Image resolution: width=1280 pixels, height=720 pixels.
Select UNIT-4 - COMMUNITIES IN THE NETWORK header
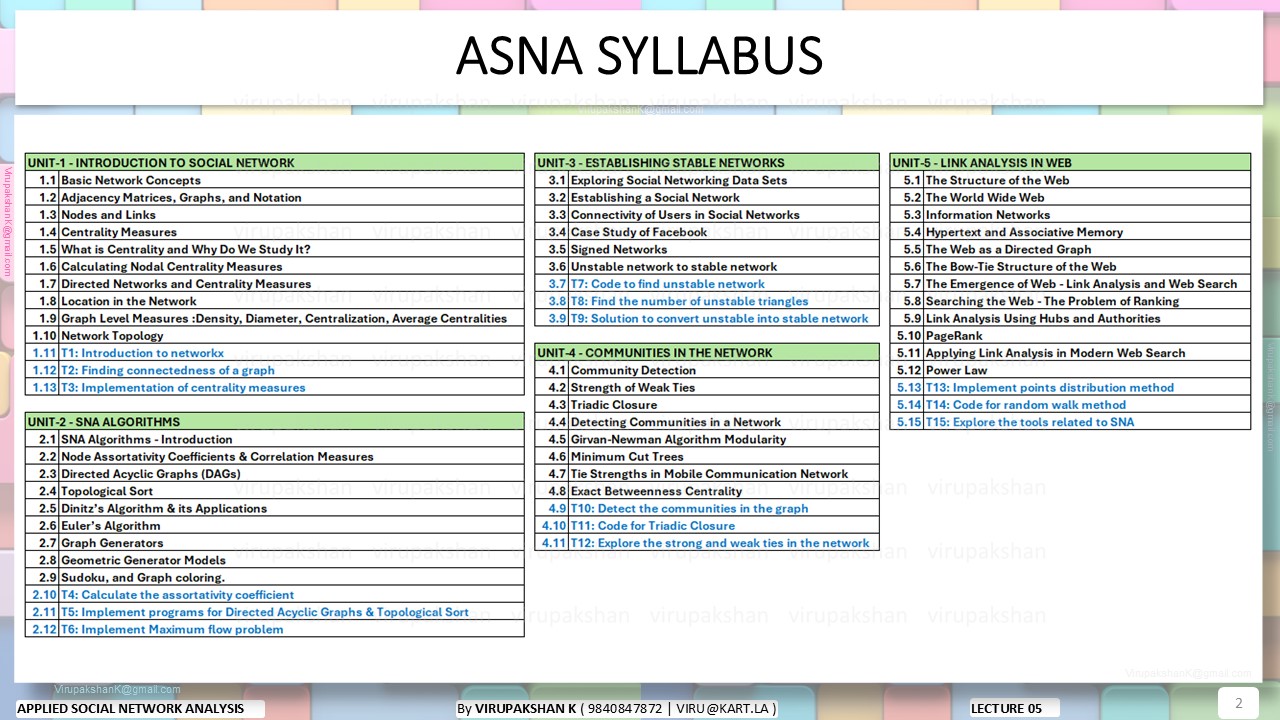pyautogui.click(x=707, y=353)
